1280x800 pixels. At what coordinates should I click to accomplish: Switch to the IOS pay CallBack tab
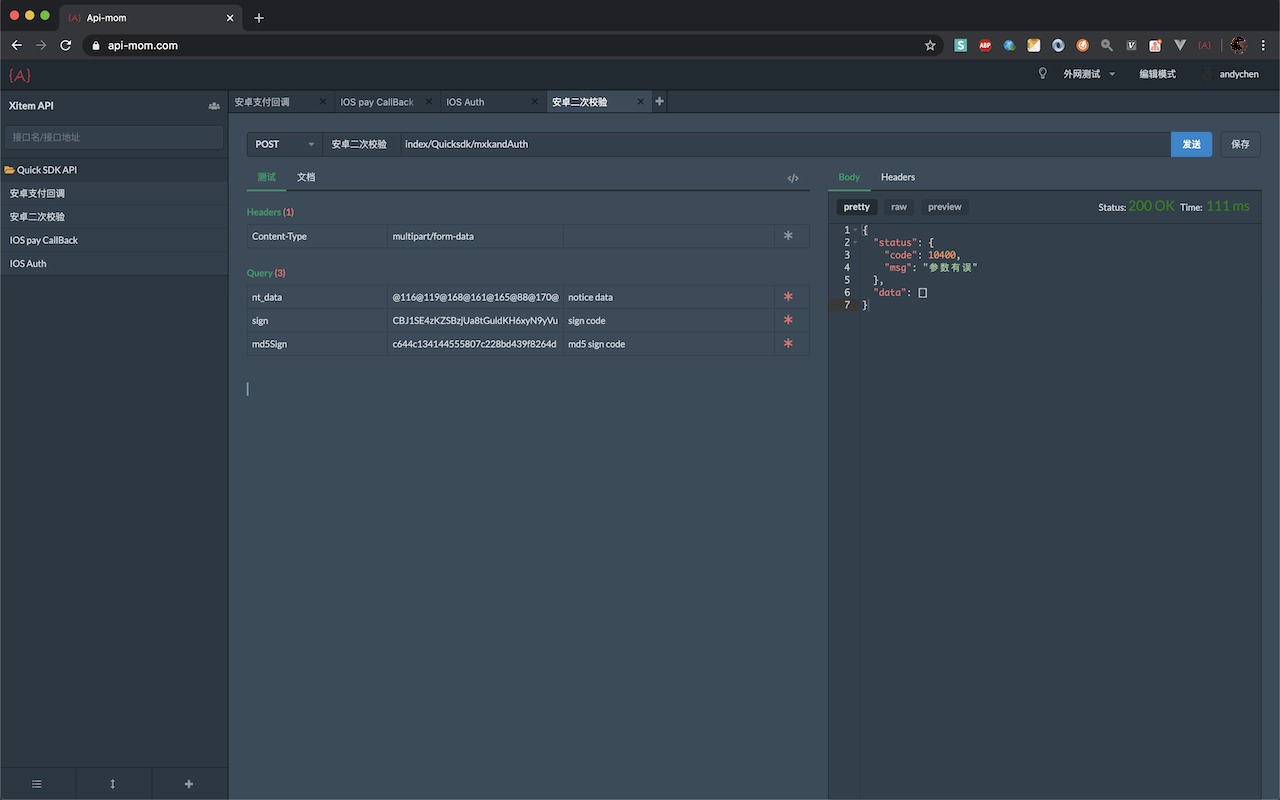click(377, 102)
